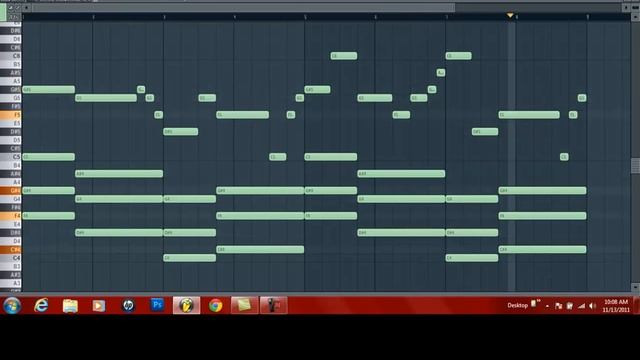Select the A#4 note in bar 6
Viewport: 640px width, 360px height.
click(401, 173)
